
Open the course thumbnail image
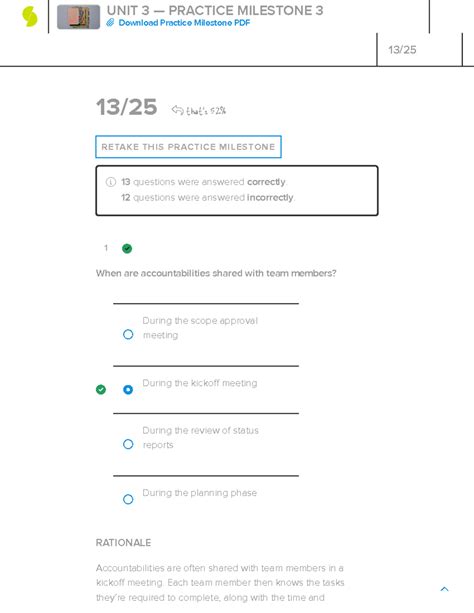click(x=78, y=17)
